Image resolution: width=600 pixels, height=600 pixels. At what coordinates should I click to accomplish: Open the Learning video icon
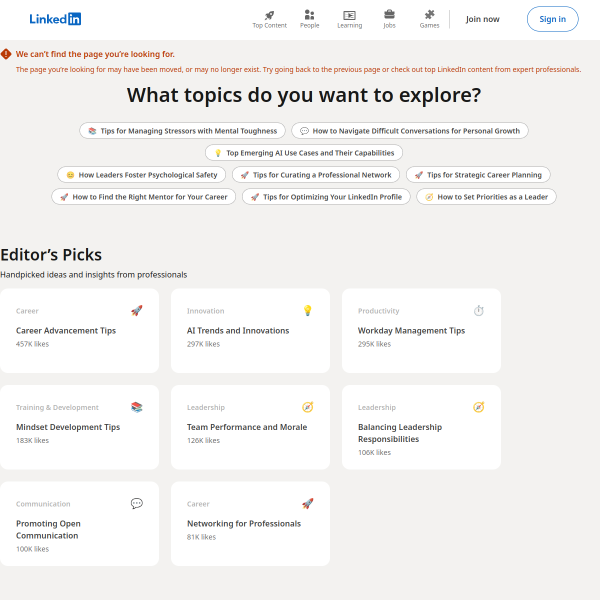349,15
